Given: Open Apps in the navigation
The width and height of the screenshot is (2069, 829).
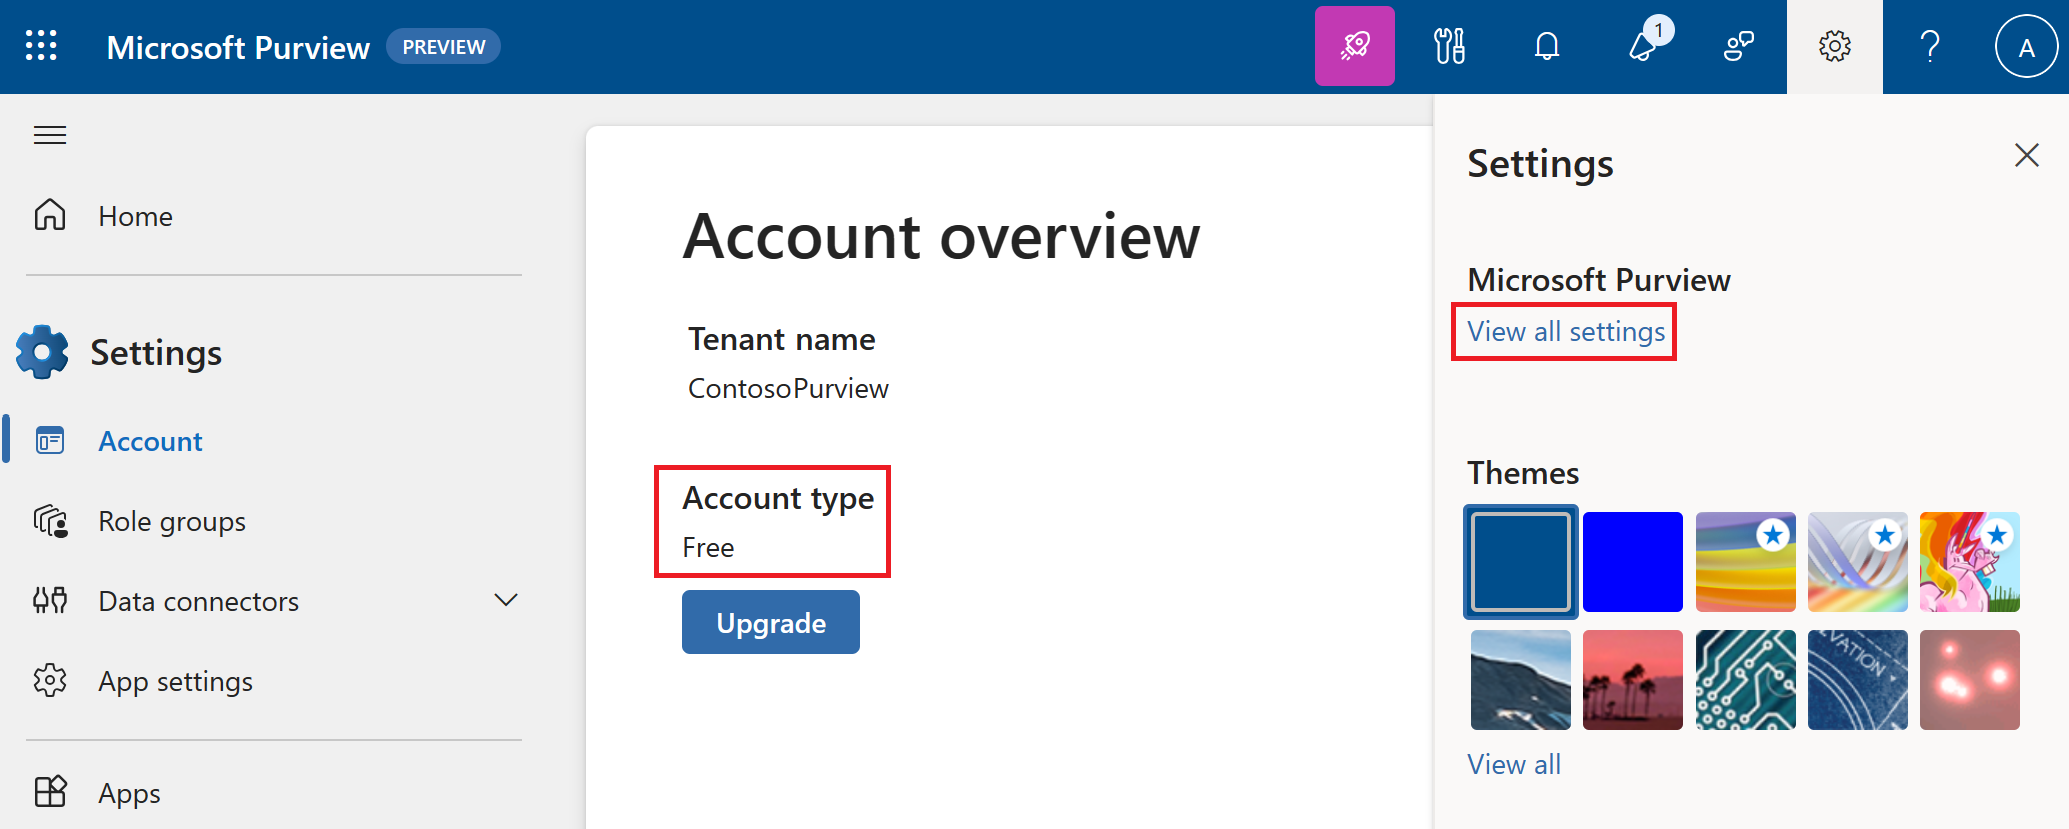Looking at the screenshot, I should pos(129,793).
